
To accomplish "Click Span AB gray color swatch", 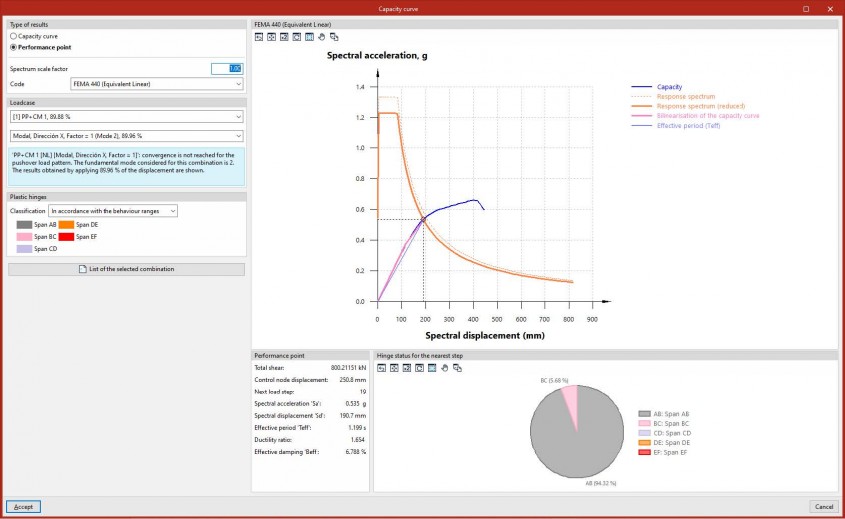I will (x=24, y=225).
